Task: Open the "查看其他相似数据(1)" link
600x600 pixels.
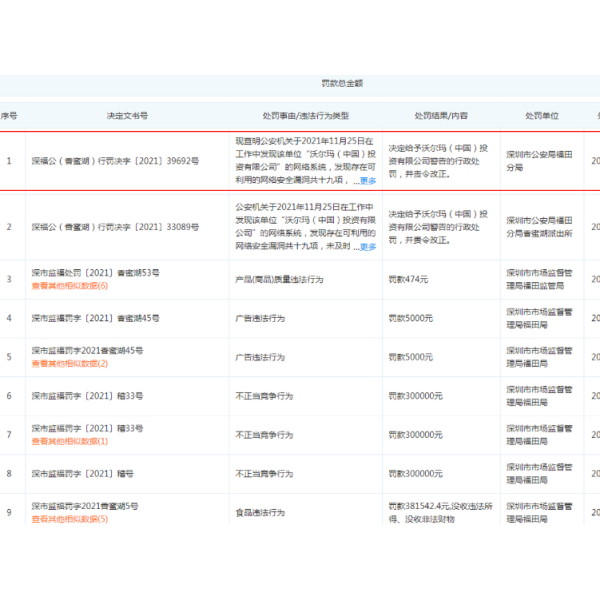Action: [x=70, y=441]
